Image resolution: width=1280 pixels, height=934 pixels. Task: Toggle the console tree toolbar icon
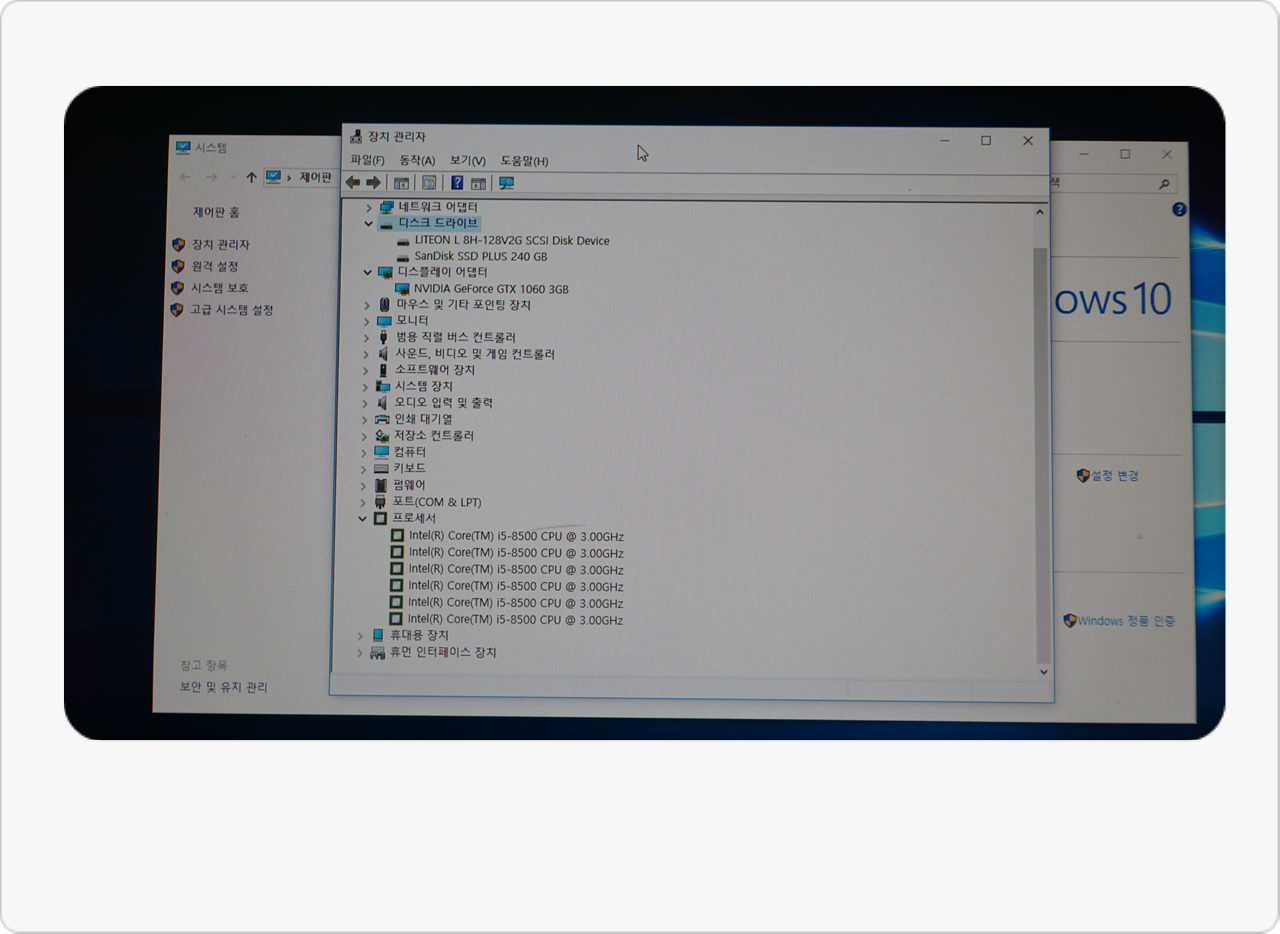401,183
